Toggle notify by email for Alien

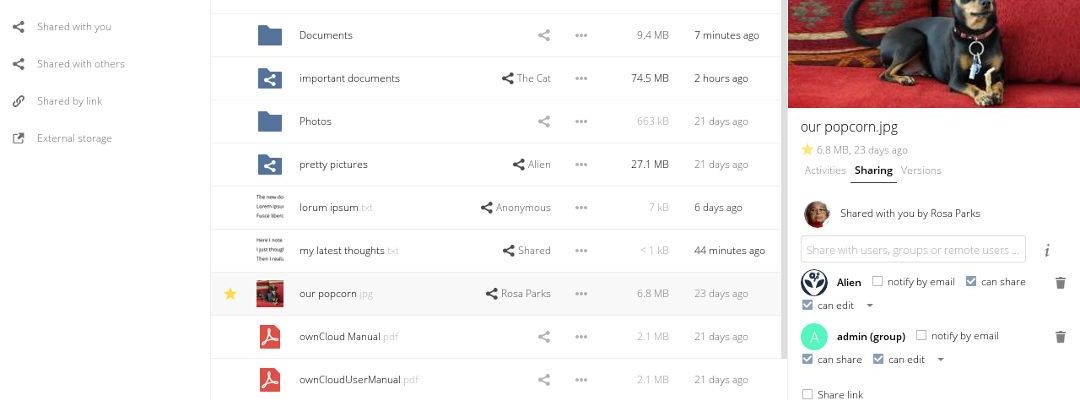click(878, 282)
